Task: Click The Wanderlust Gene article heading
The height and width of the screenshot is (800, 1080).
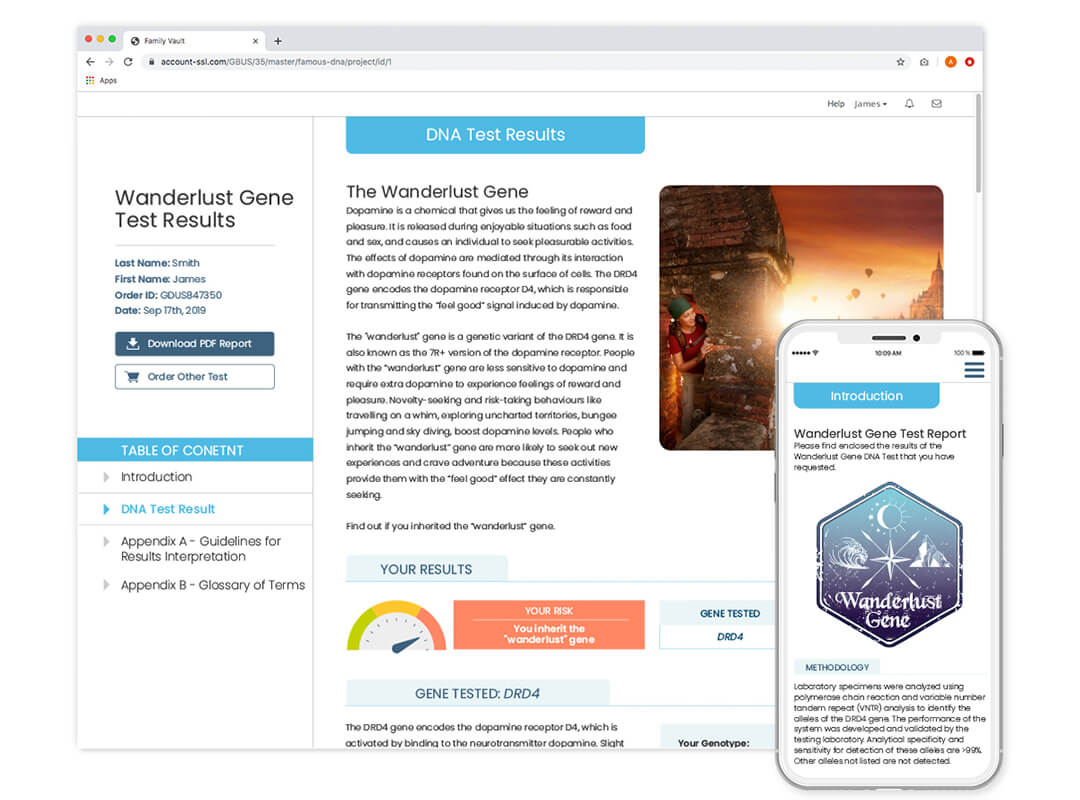Action: tap(437, 192)
